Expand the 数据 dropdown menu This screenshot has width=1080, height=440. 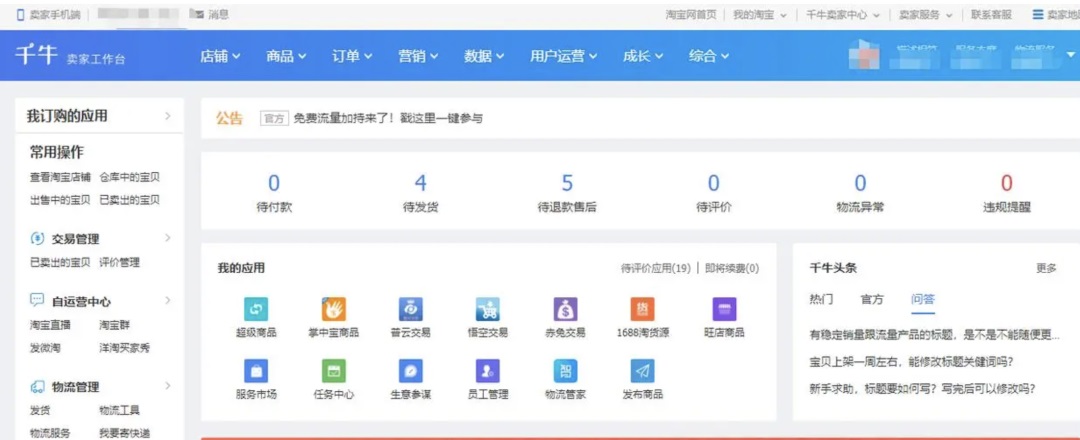484,56
